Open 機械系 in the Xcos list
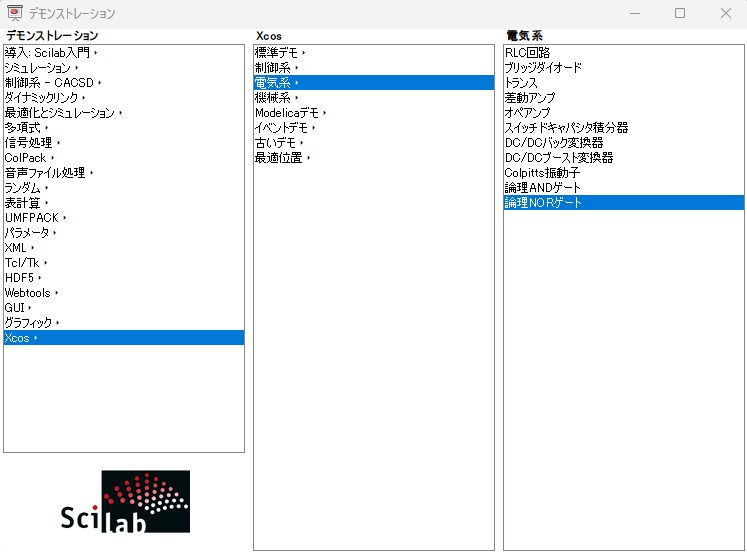 click(374, 98)
